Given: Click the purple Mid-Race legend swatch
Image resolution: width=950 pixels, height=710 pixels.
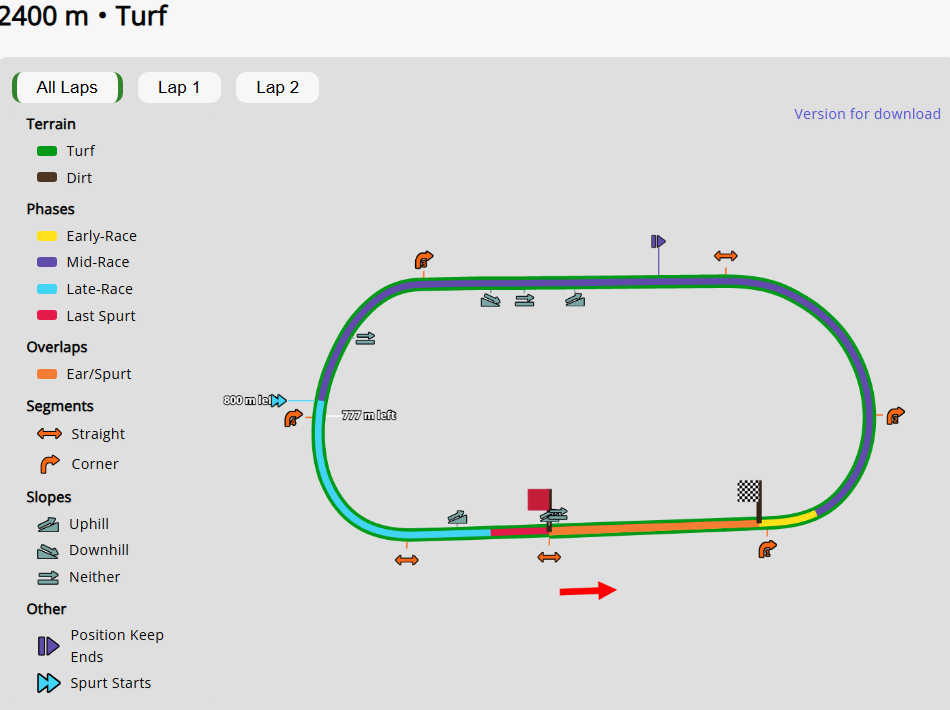Looking at the screenshot, I should tap(47, 262).
